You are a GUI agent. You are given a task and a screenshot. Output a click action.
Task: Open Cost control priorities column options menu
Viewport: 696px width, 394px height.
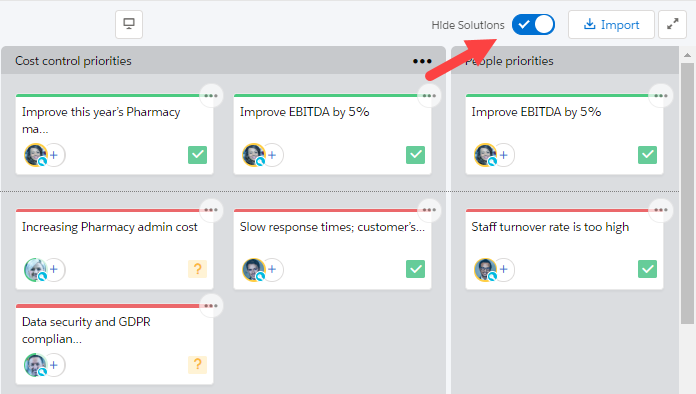tap(422, 61)
